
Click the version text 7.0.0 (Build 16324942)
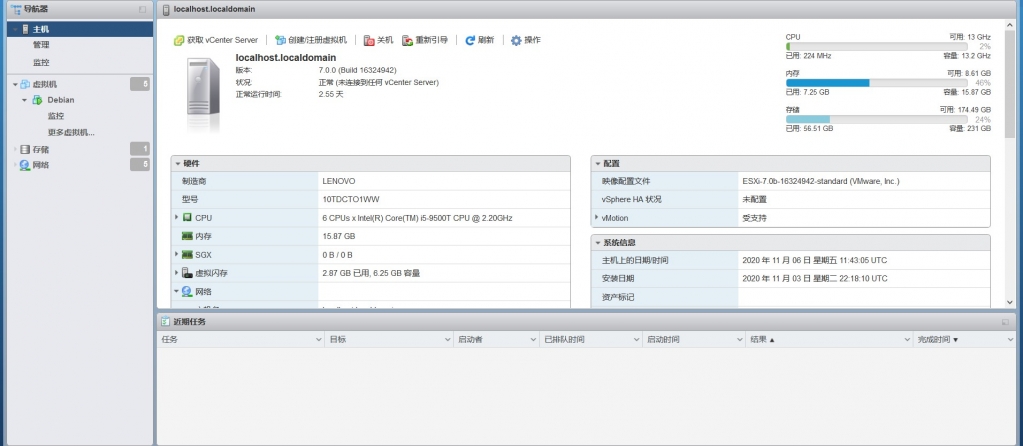358,70
